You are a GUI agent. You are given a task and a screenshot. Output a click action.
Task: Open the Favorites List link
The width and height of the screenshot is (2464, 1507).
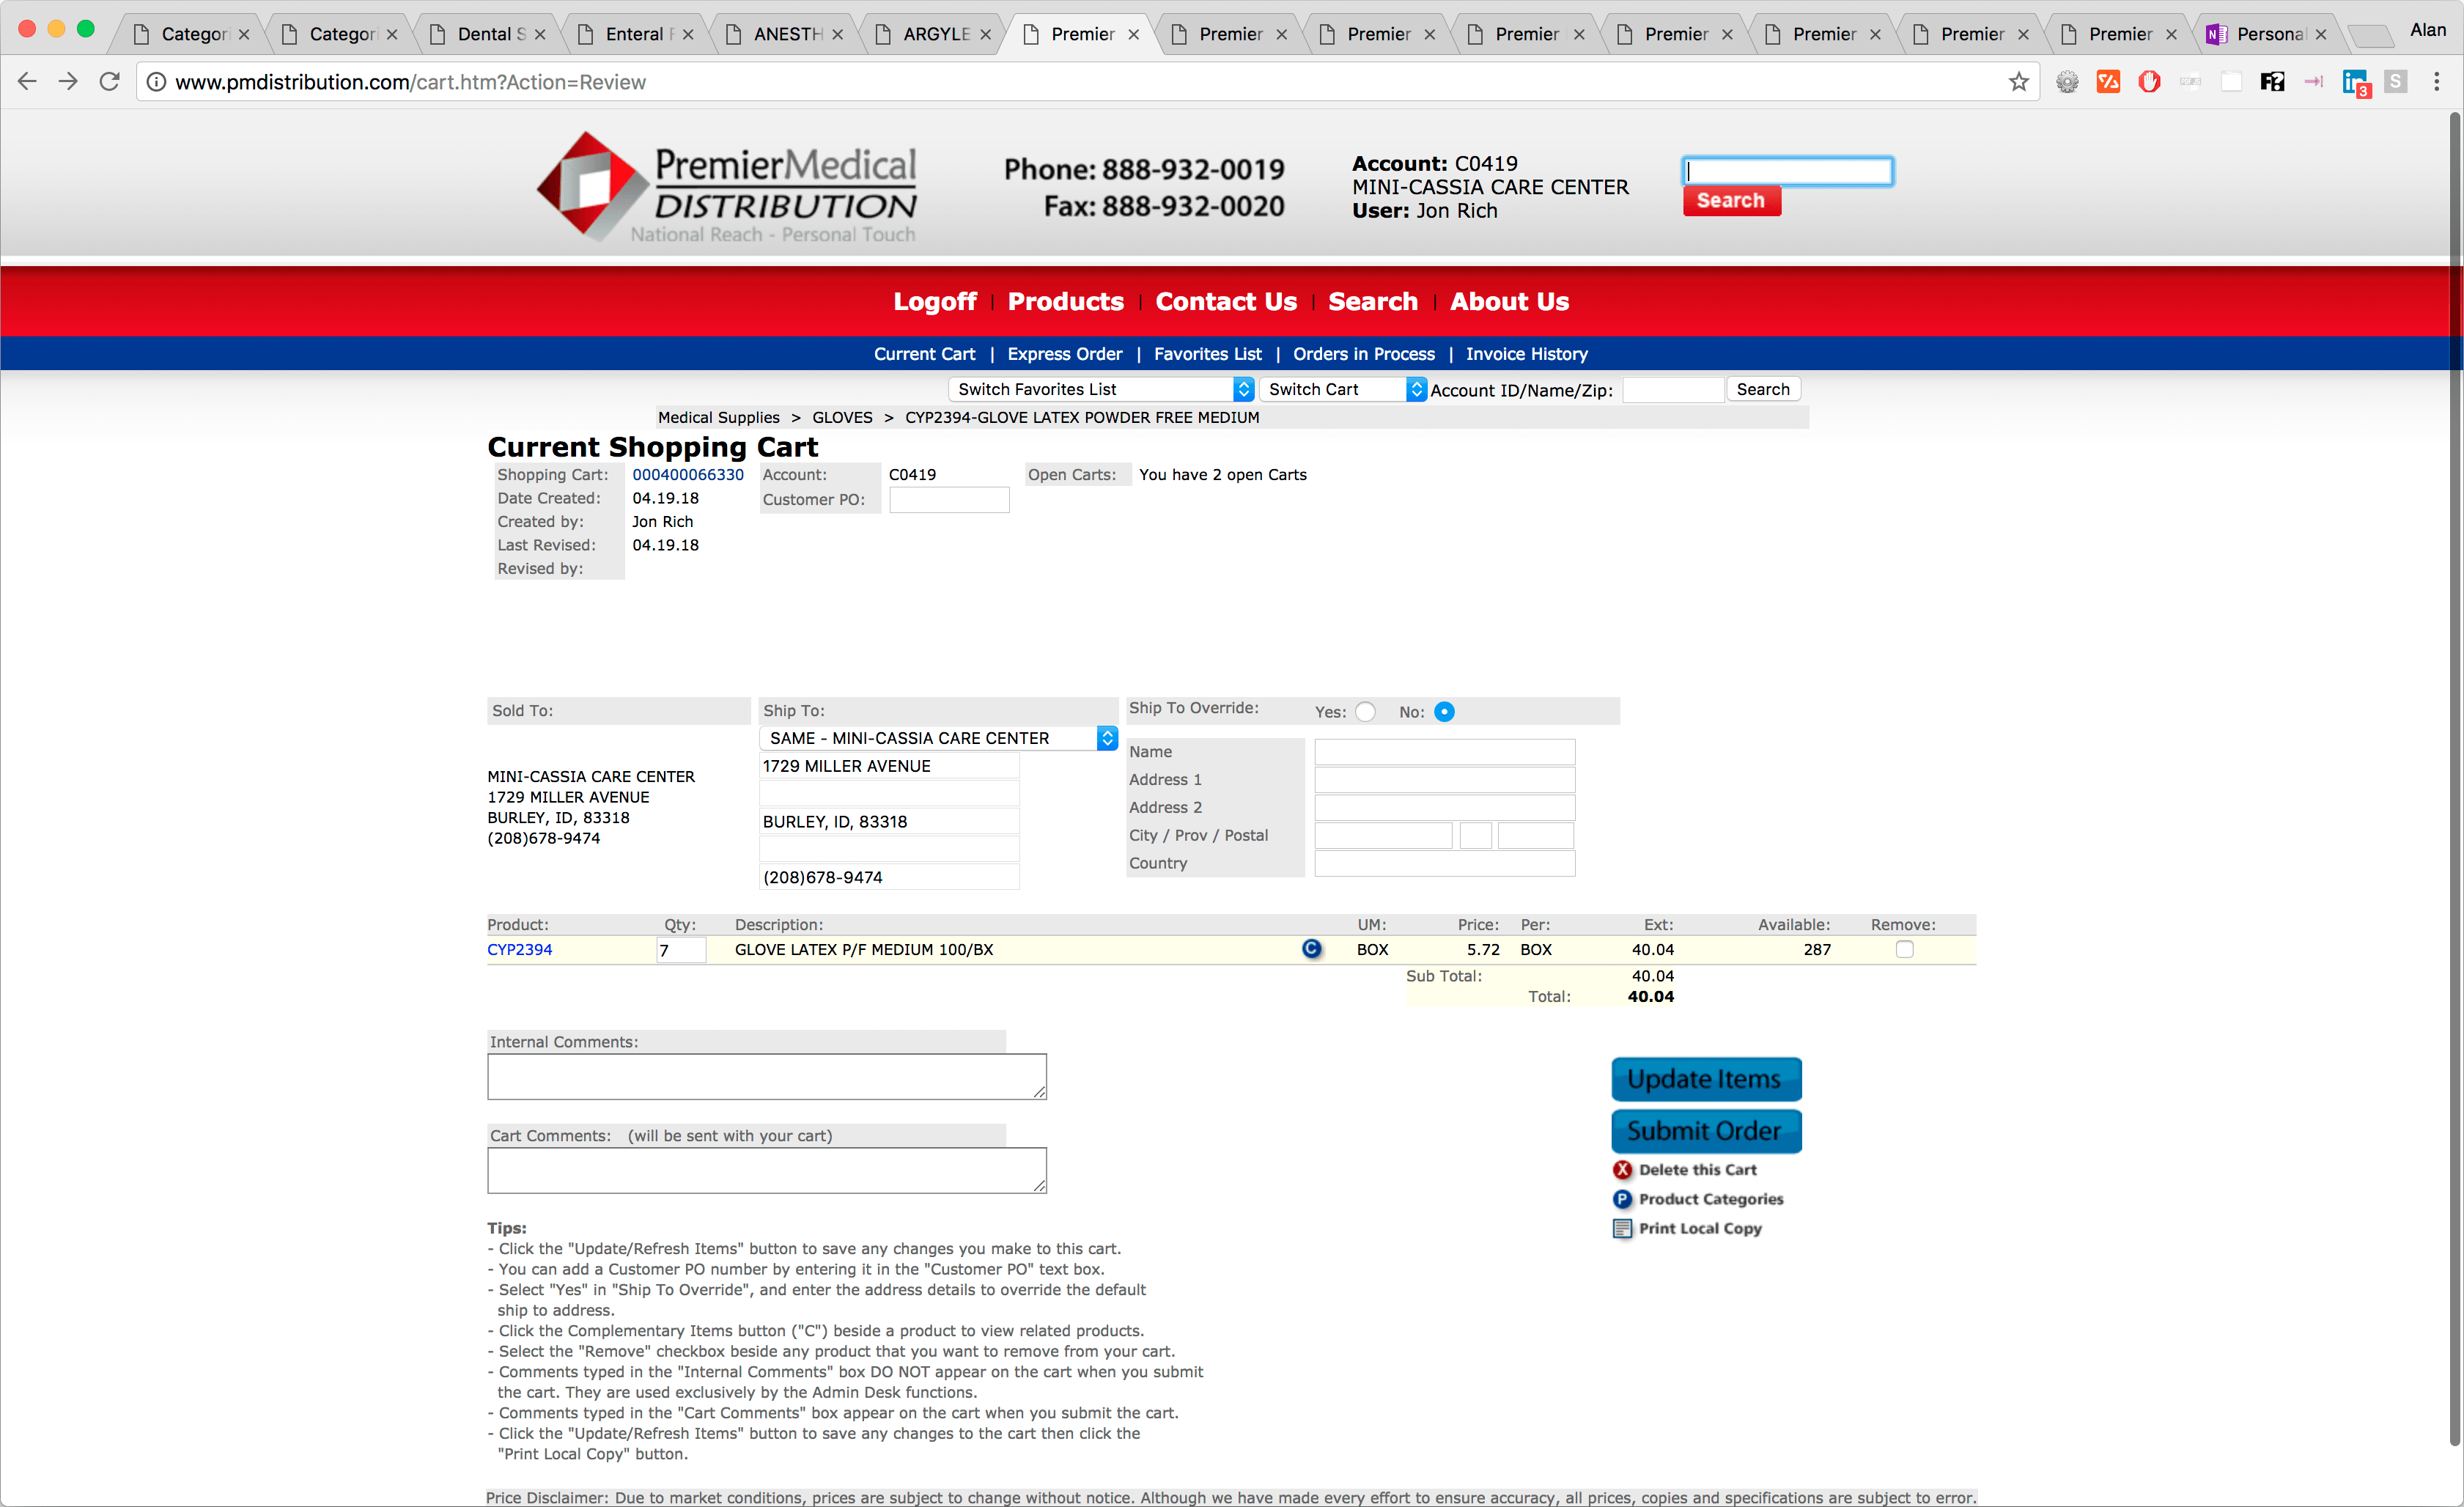pyautogui.click(x=1208, y=354)
